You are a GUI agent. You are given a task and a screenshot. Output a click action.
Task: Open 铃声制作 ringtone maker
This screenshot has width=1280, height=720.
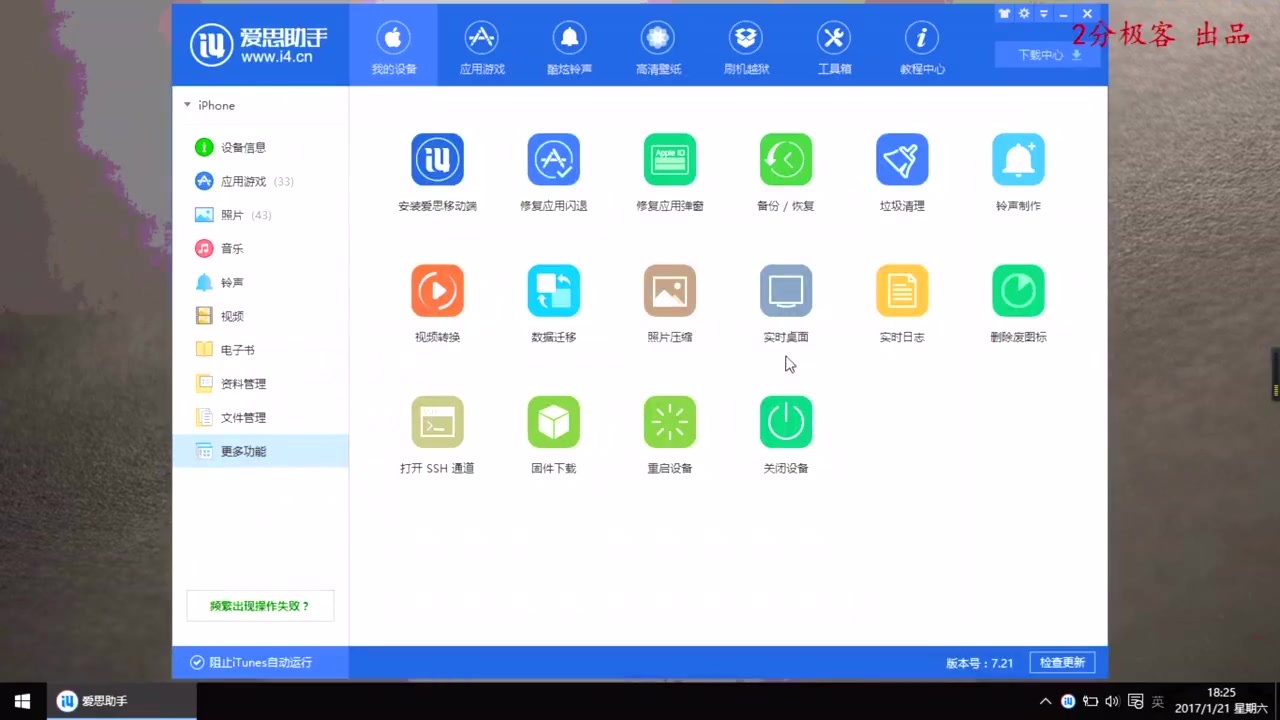(1018, 159)
